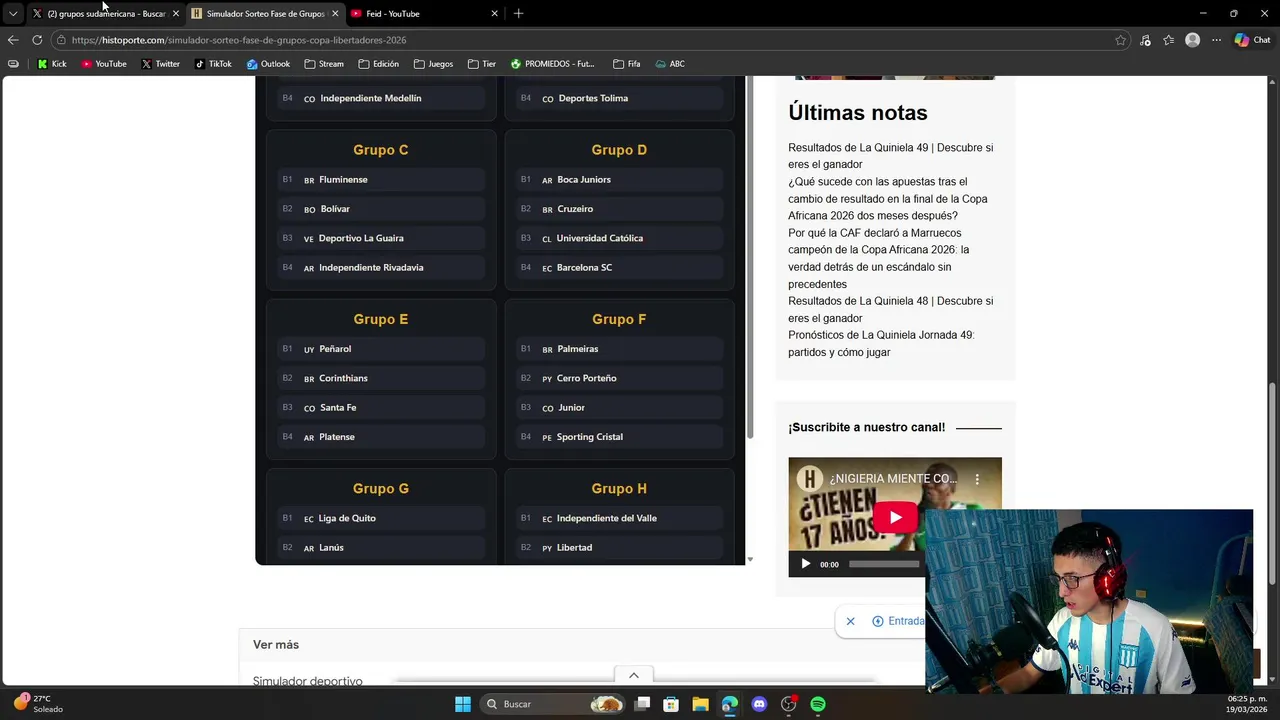Open the Outlook bookmark
Viewport: 1280px width, 720px height.
[x=268, y=64]
